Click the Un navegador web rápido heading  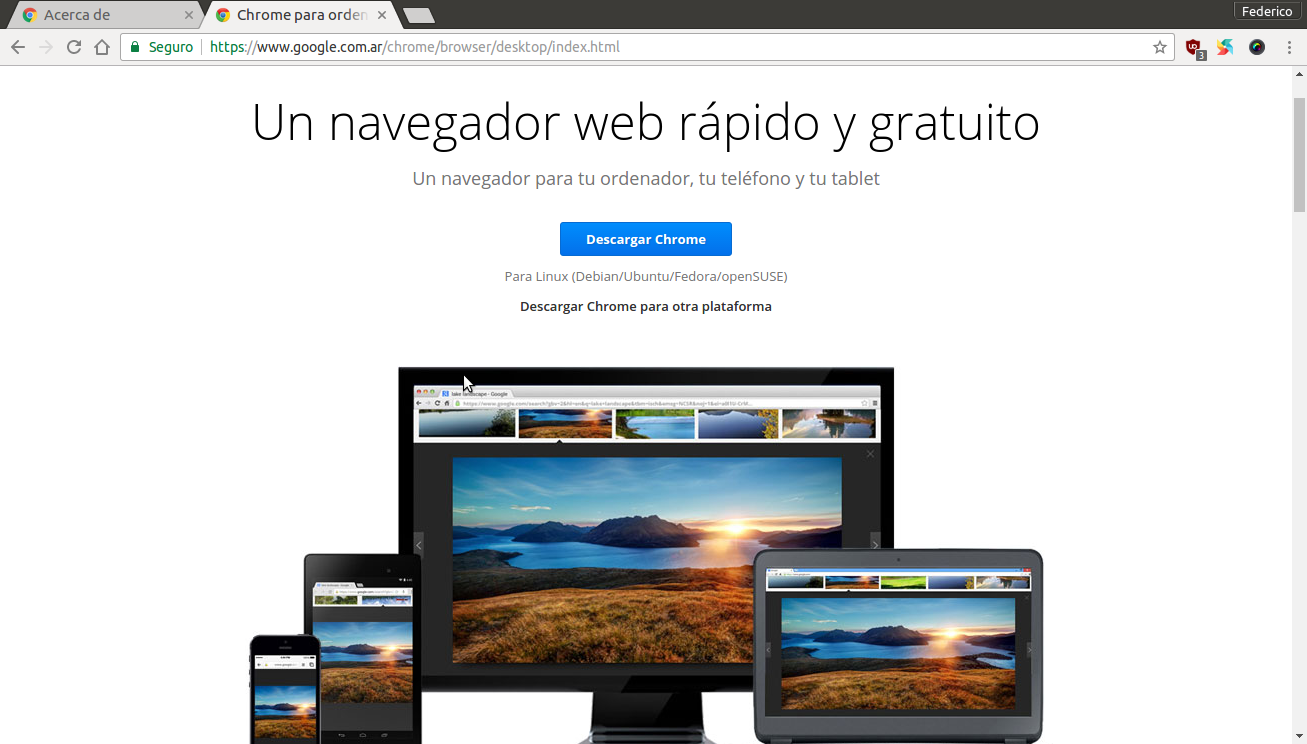(x=646, y=122)
